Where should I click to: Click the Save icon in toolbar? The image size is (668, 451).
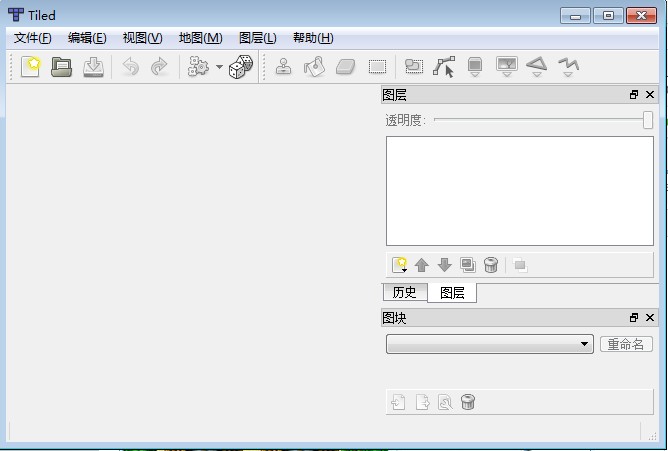[93, 67]
